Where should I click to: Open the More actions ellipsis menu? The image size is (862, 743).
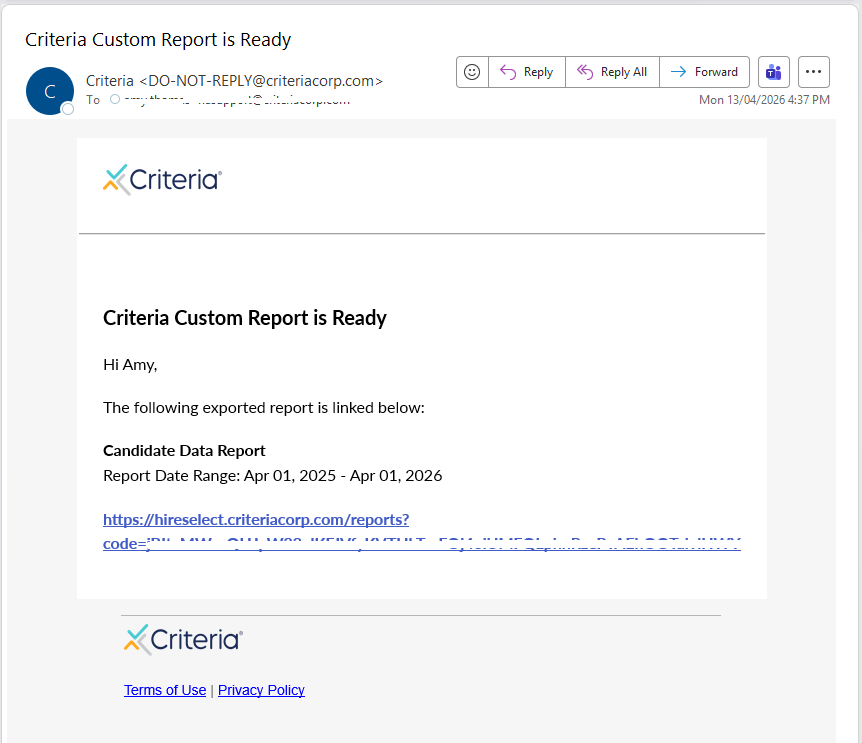814,72
